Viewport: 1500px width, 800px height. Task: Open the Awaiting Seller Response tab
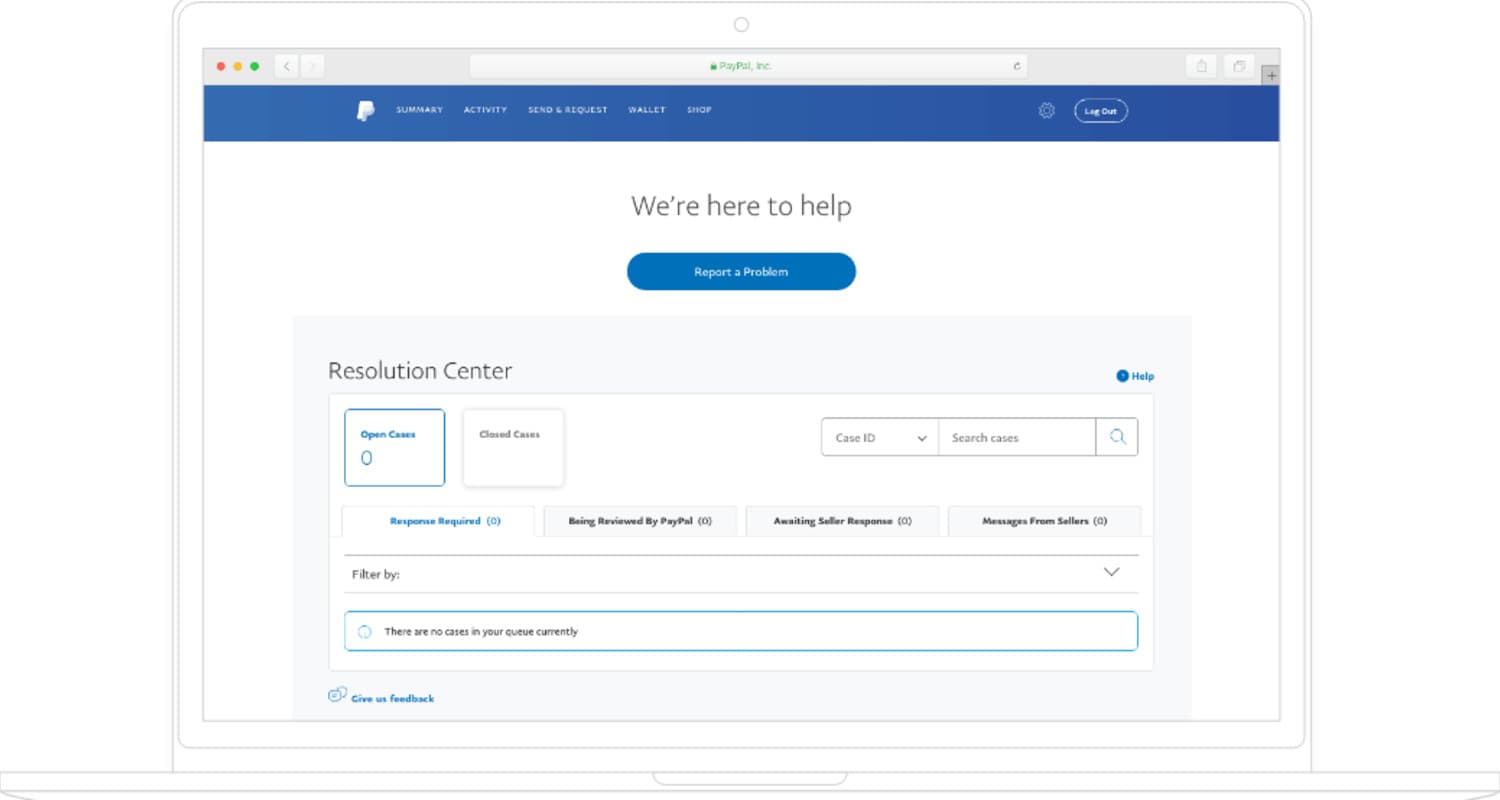(842, 521)
